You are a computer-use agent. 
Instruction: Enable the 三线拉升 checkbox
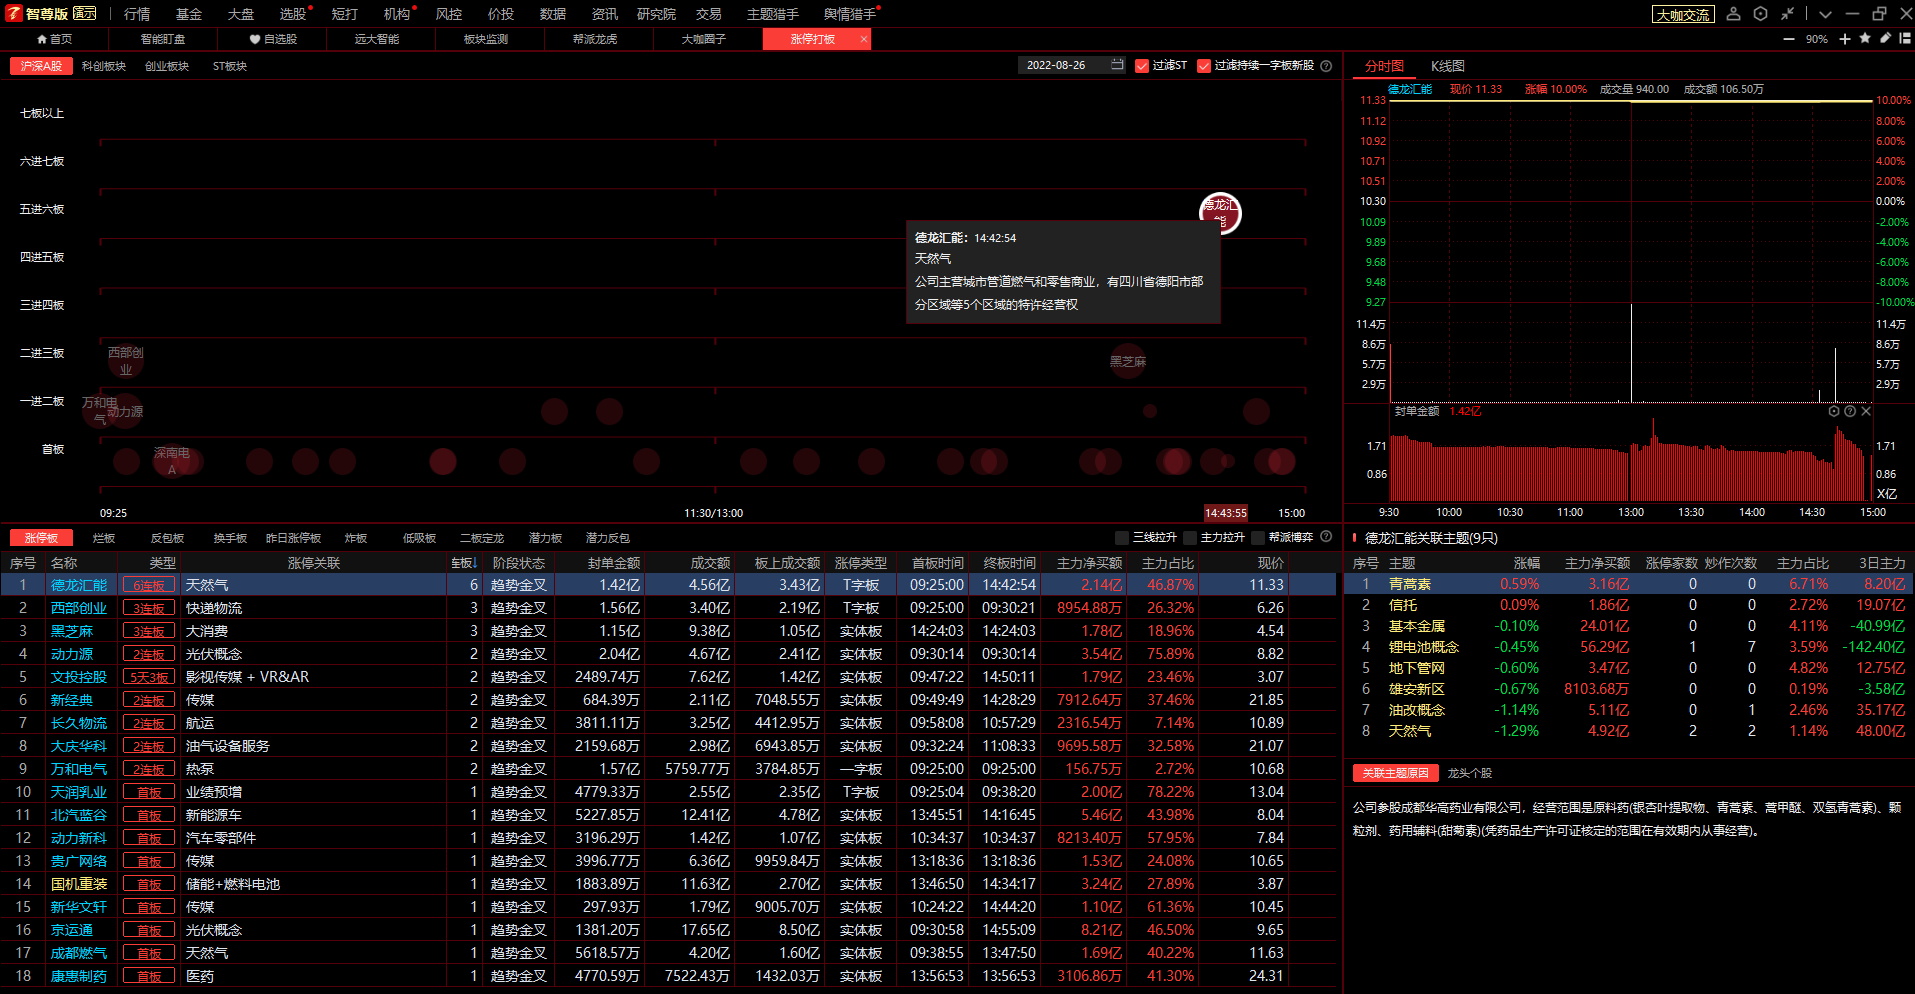click(x=1122, y=538)
